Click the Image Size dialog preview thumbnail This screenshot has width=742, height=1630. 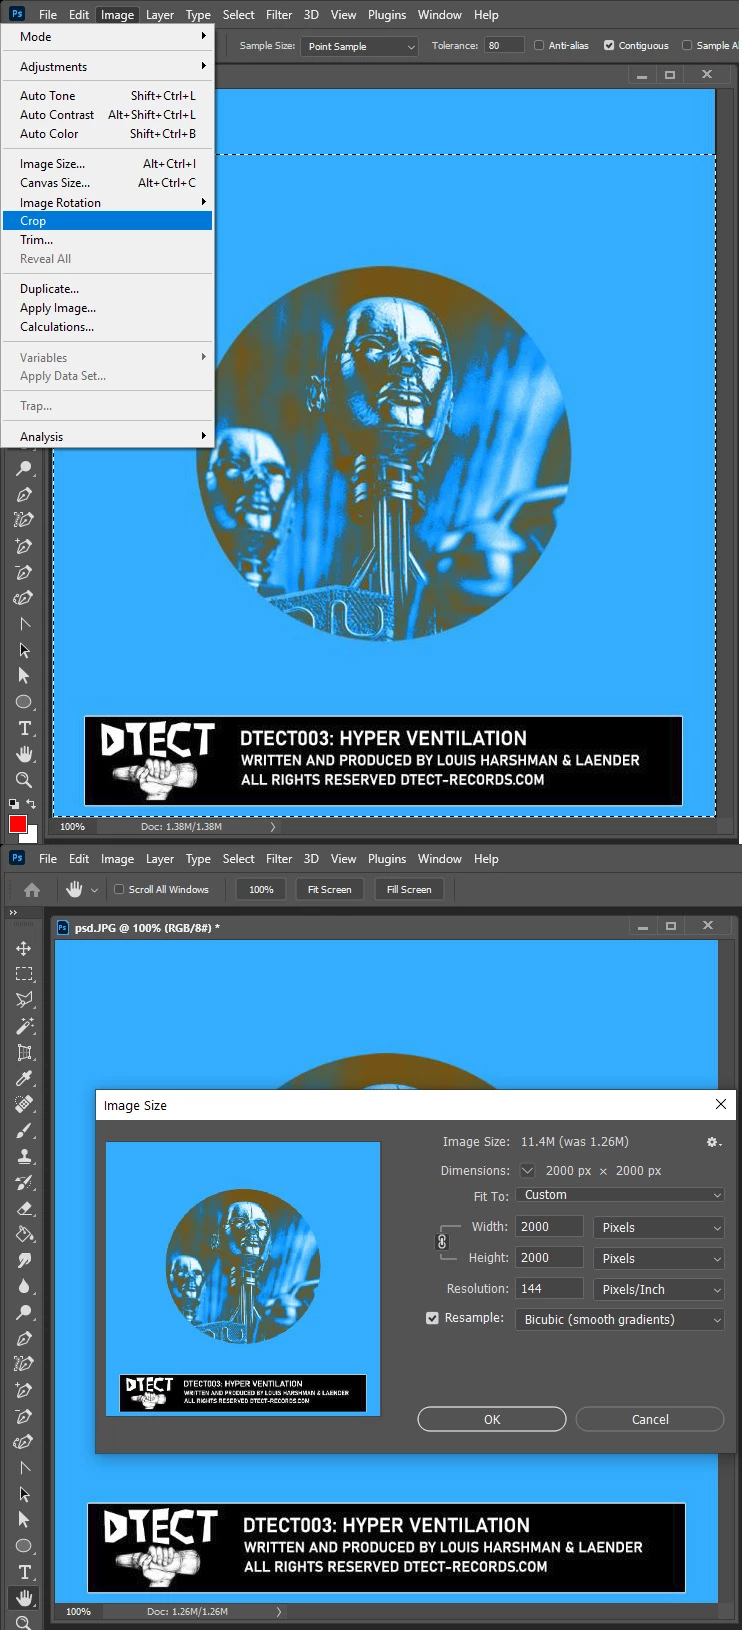pos(243,1279)
